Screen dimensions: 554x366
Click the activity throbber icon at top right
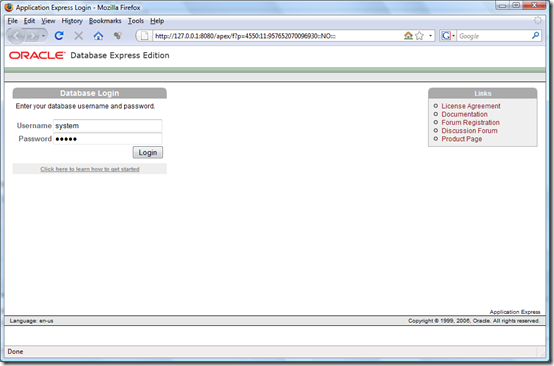[x=538, y=20]
